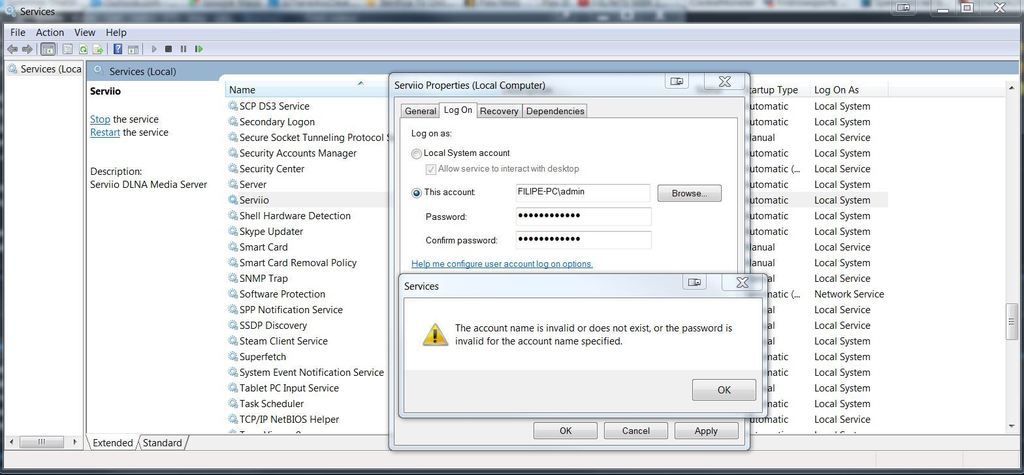Image resolution: width=1024 pixels, height=475 pixels.
Task: Click OK in the Services error dialog
Action: tap(724, 390)
